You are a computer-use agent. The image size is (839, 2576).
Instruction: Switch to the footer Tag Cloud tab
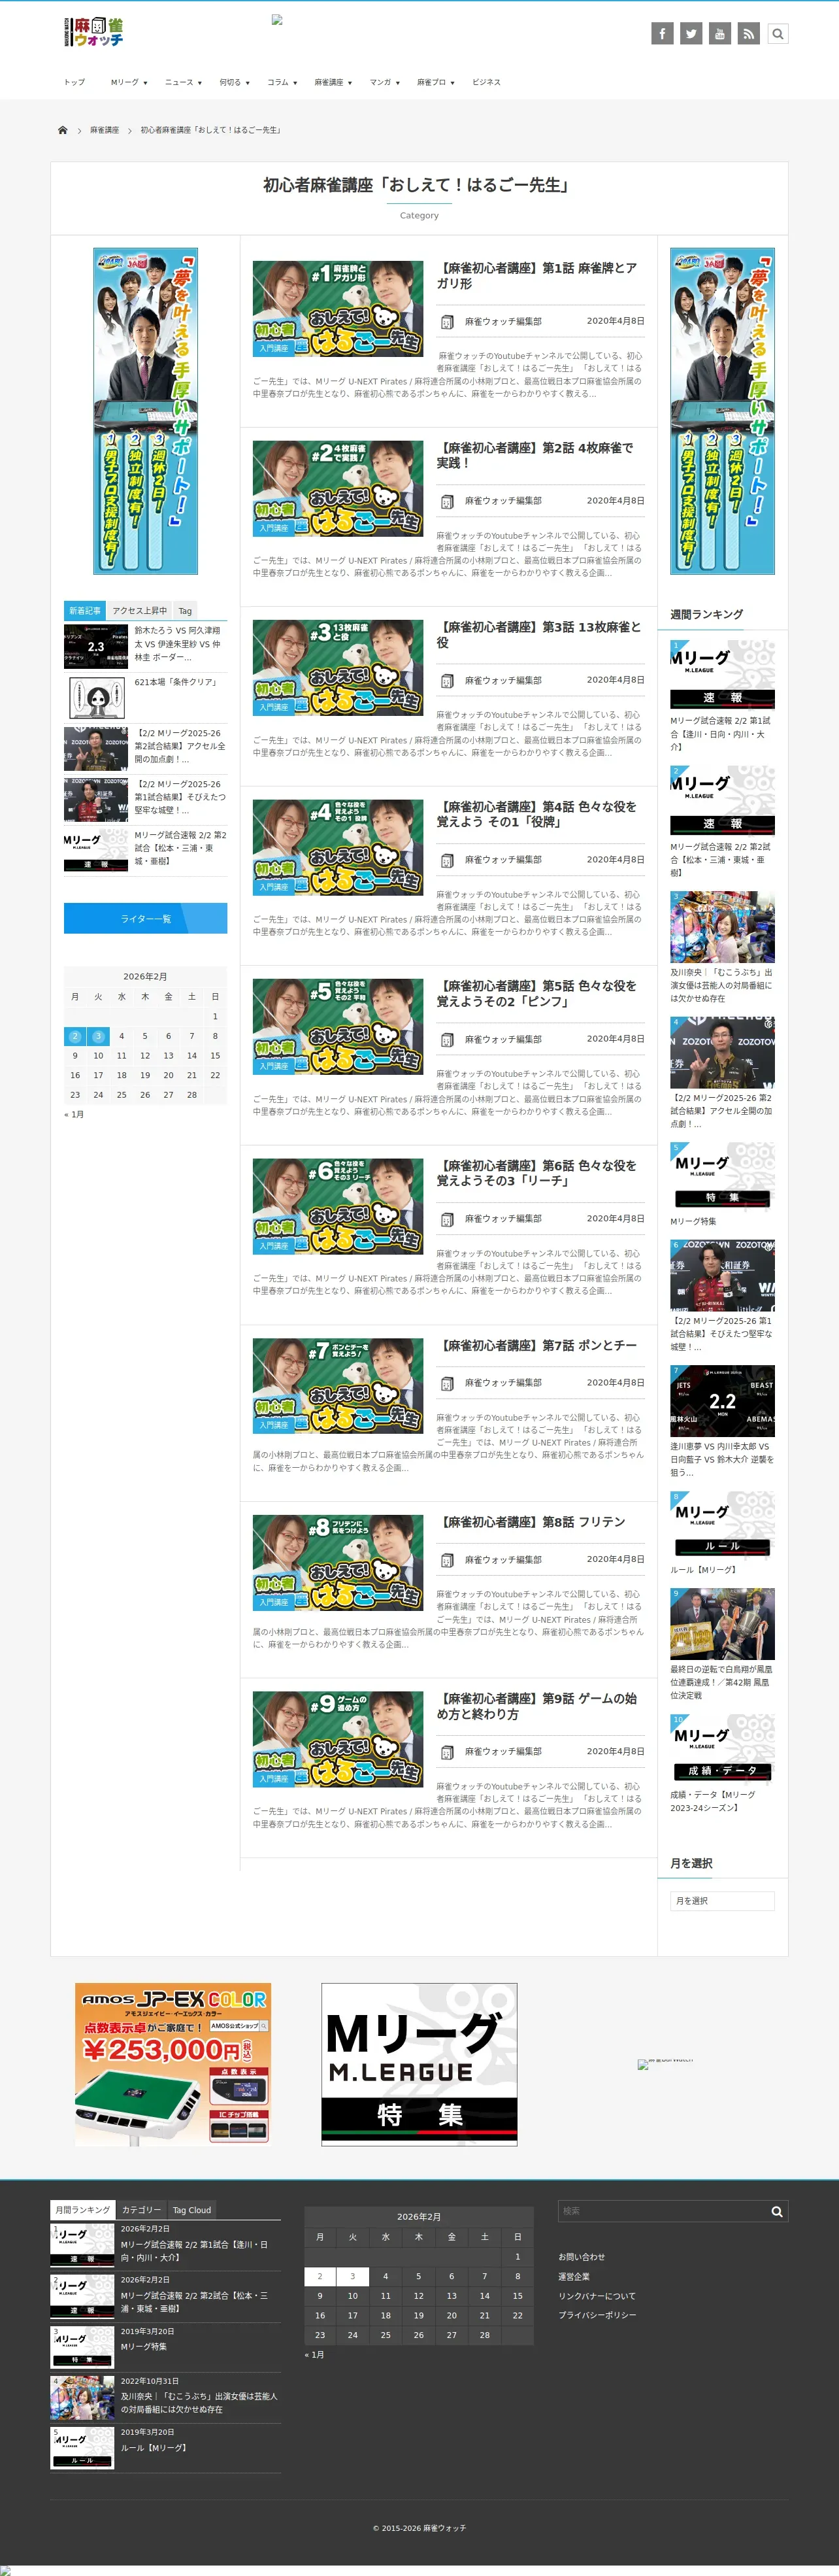[x=192, y=2210]
